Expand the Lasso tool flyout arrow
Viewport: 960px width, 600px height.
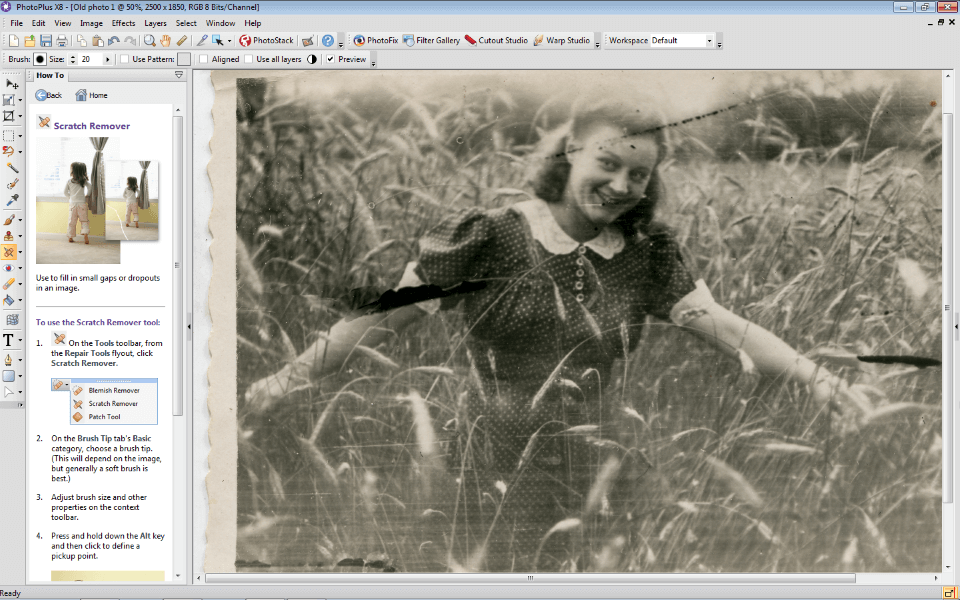tap(20, 152)
